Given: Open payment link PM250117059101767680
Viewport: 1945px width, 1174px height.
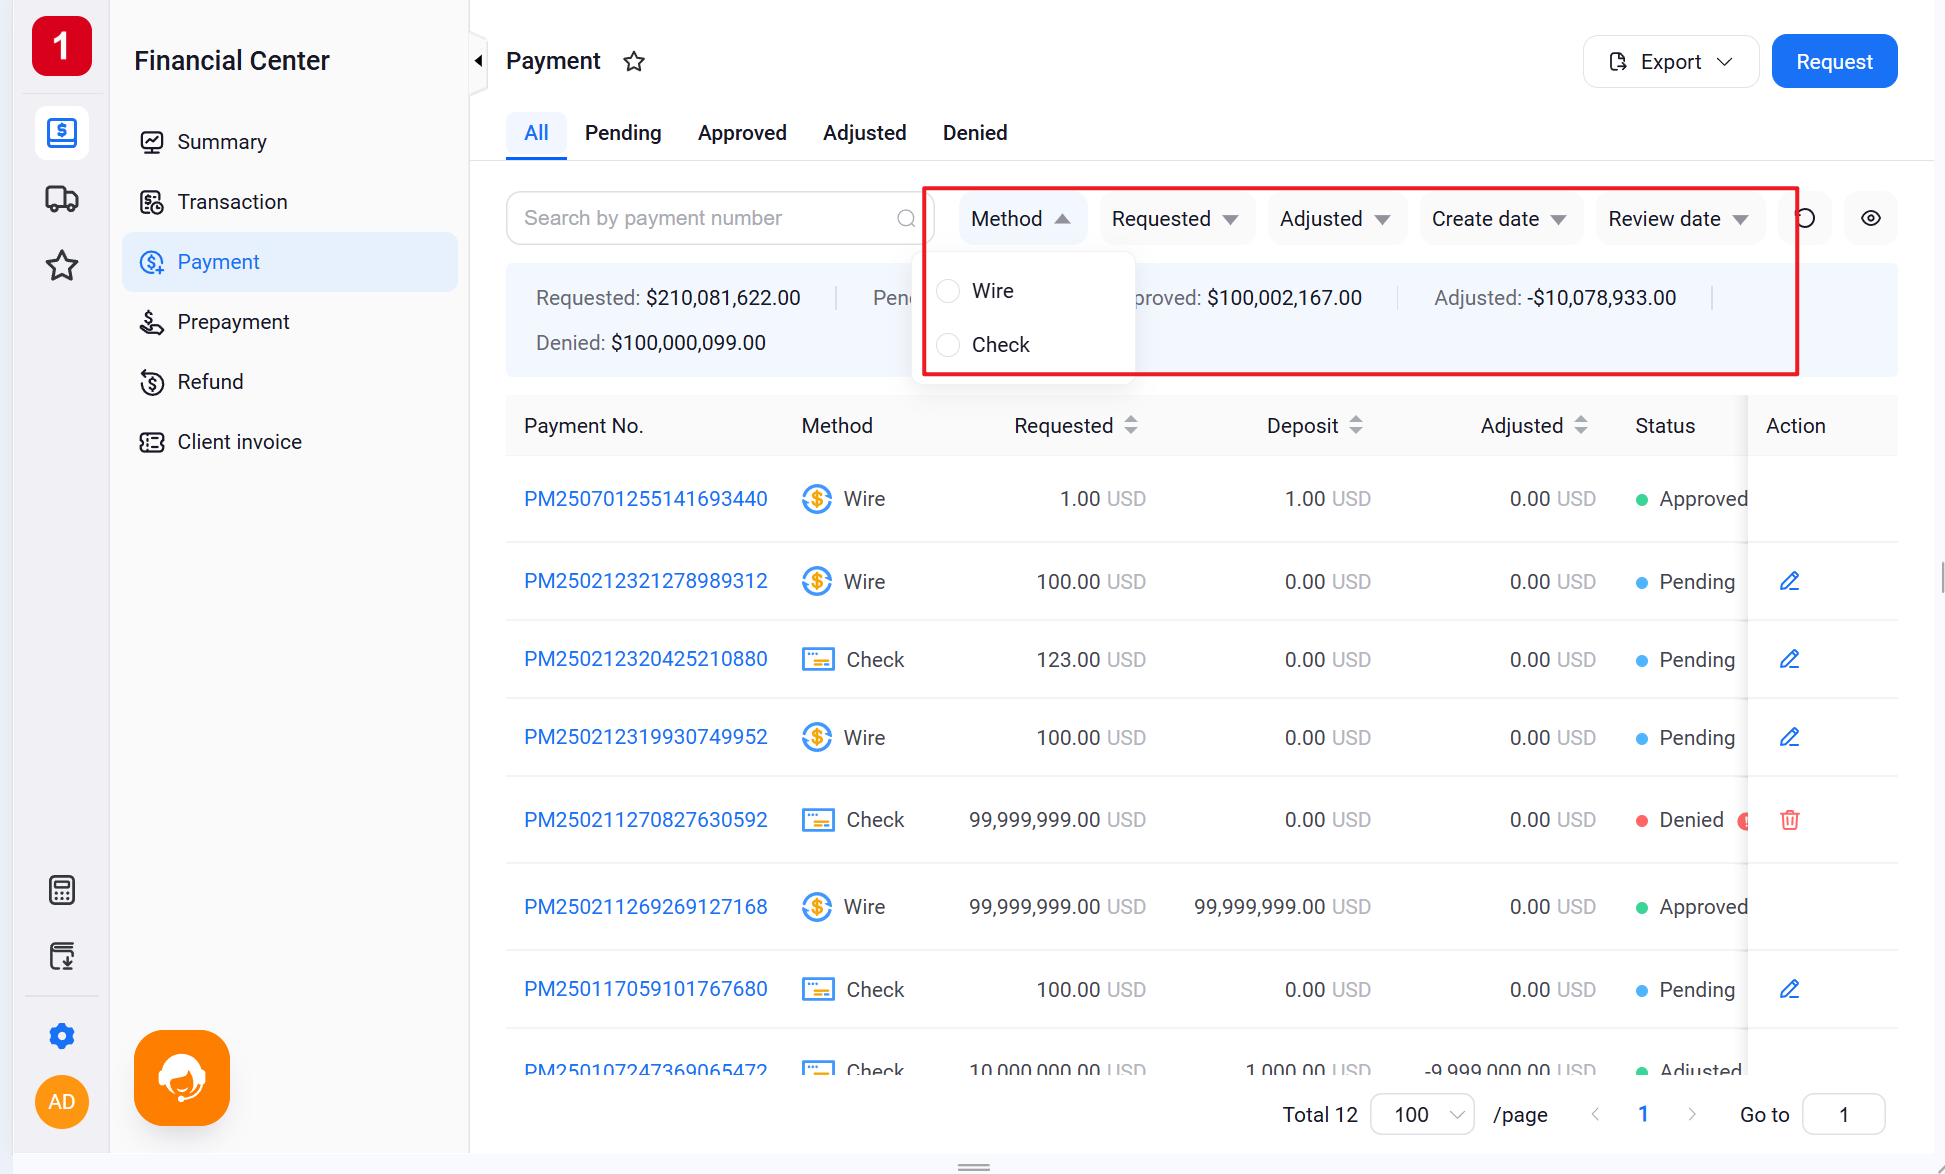Looking at the screenshot, I should point(646,989).
